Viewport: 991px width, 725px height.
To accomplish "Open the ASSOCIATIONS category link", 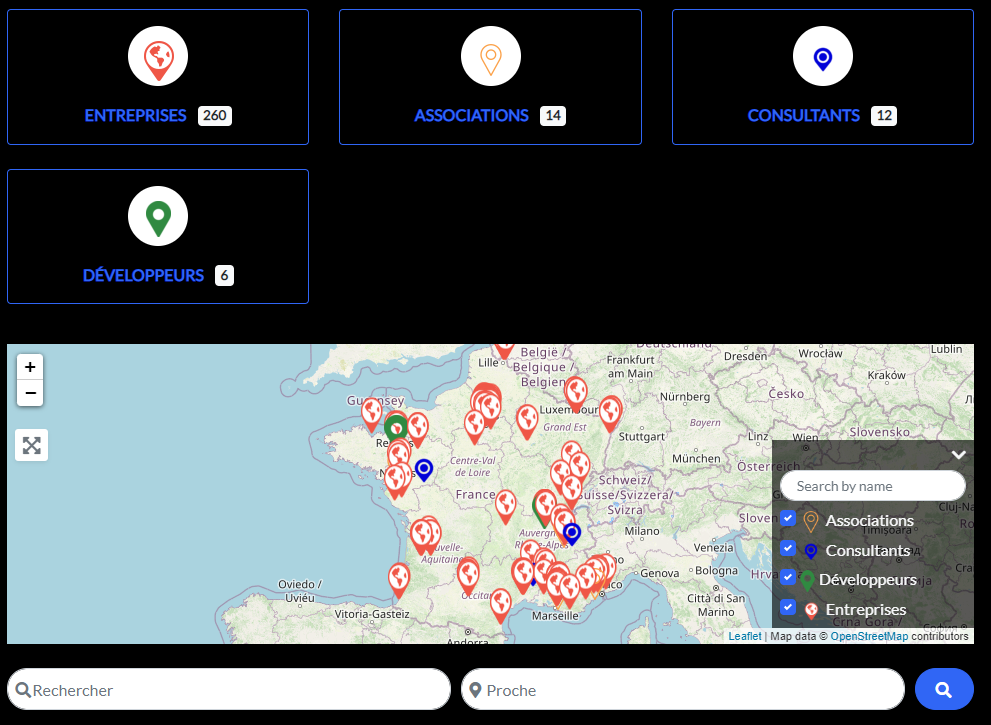I will pos(471,116).
